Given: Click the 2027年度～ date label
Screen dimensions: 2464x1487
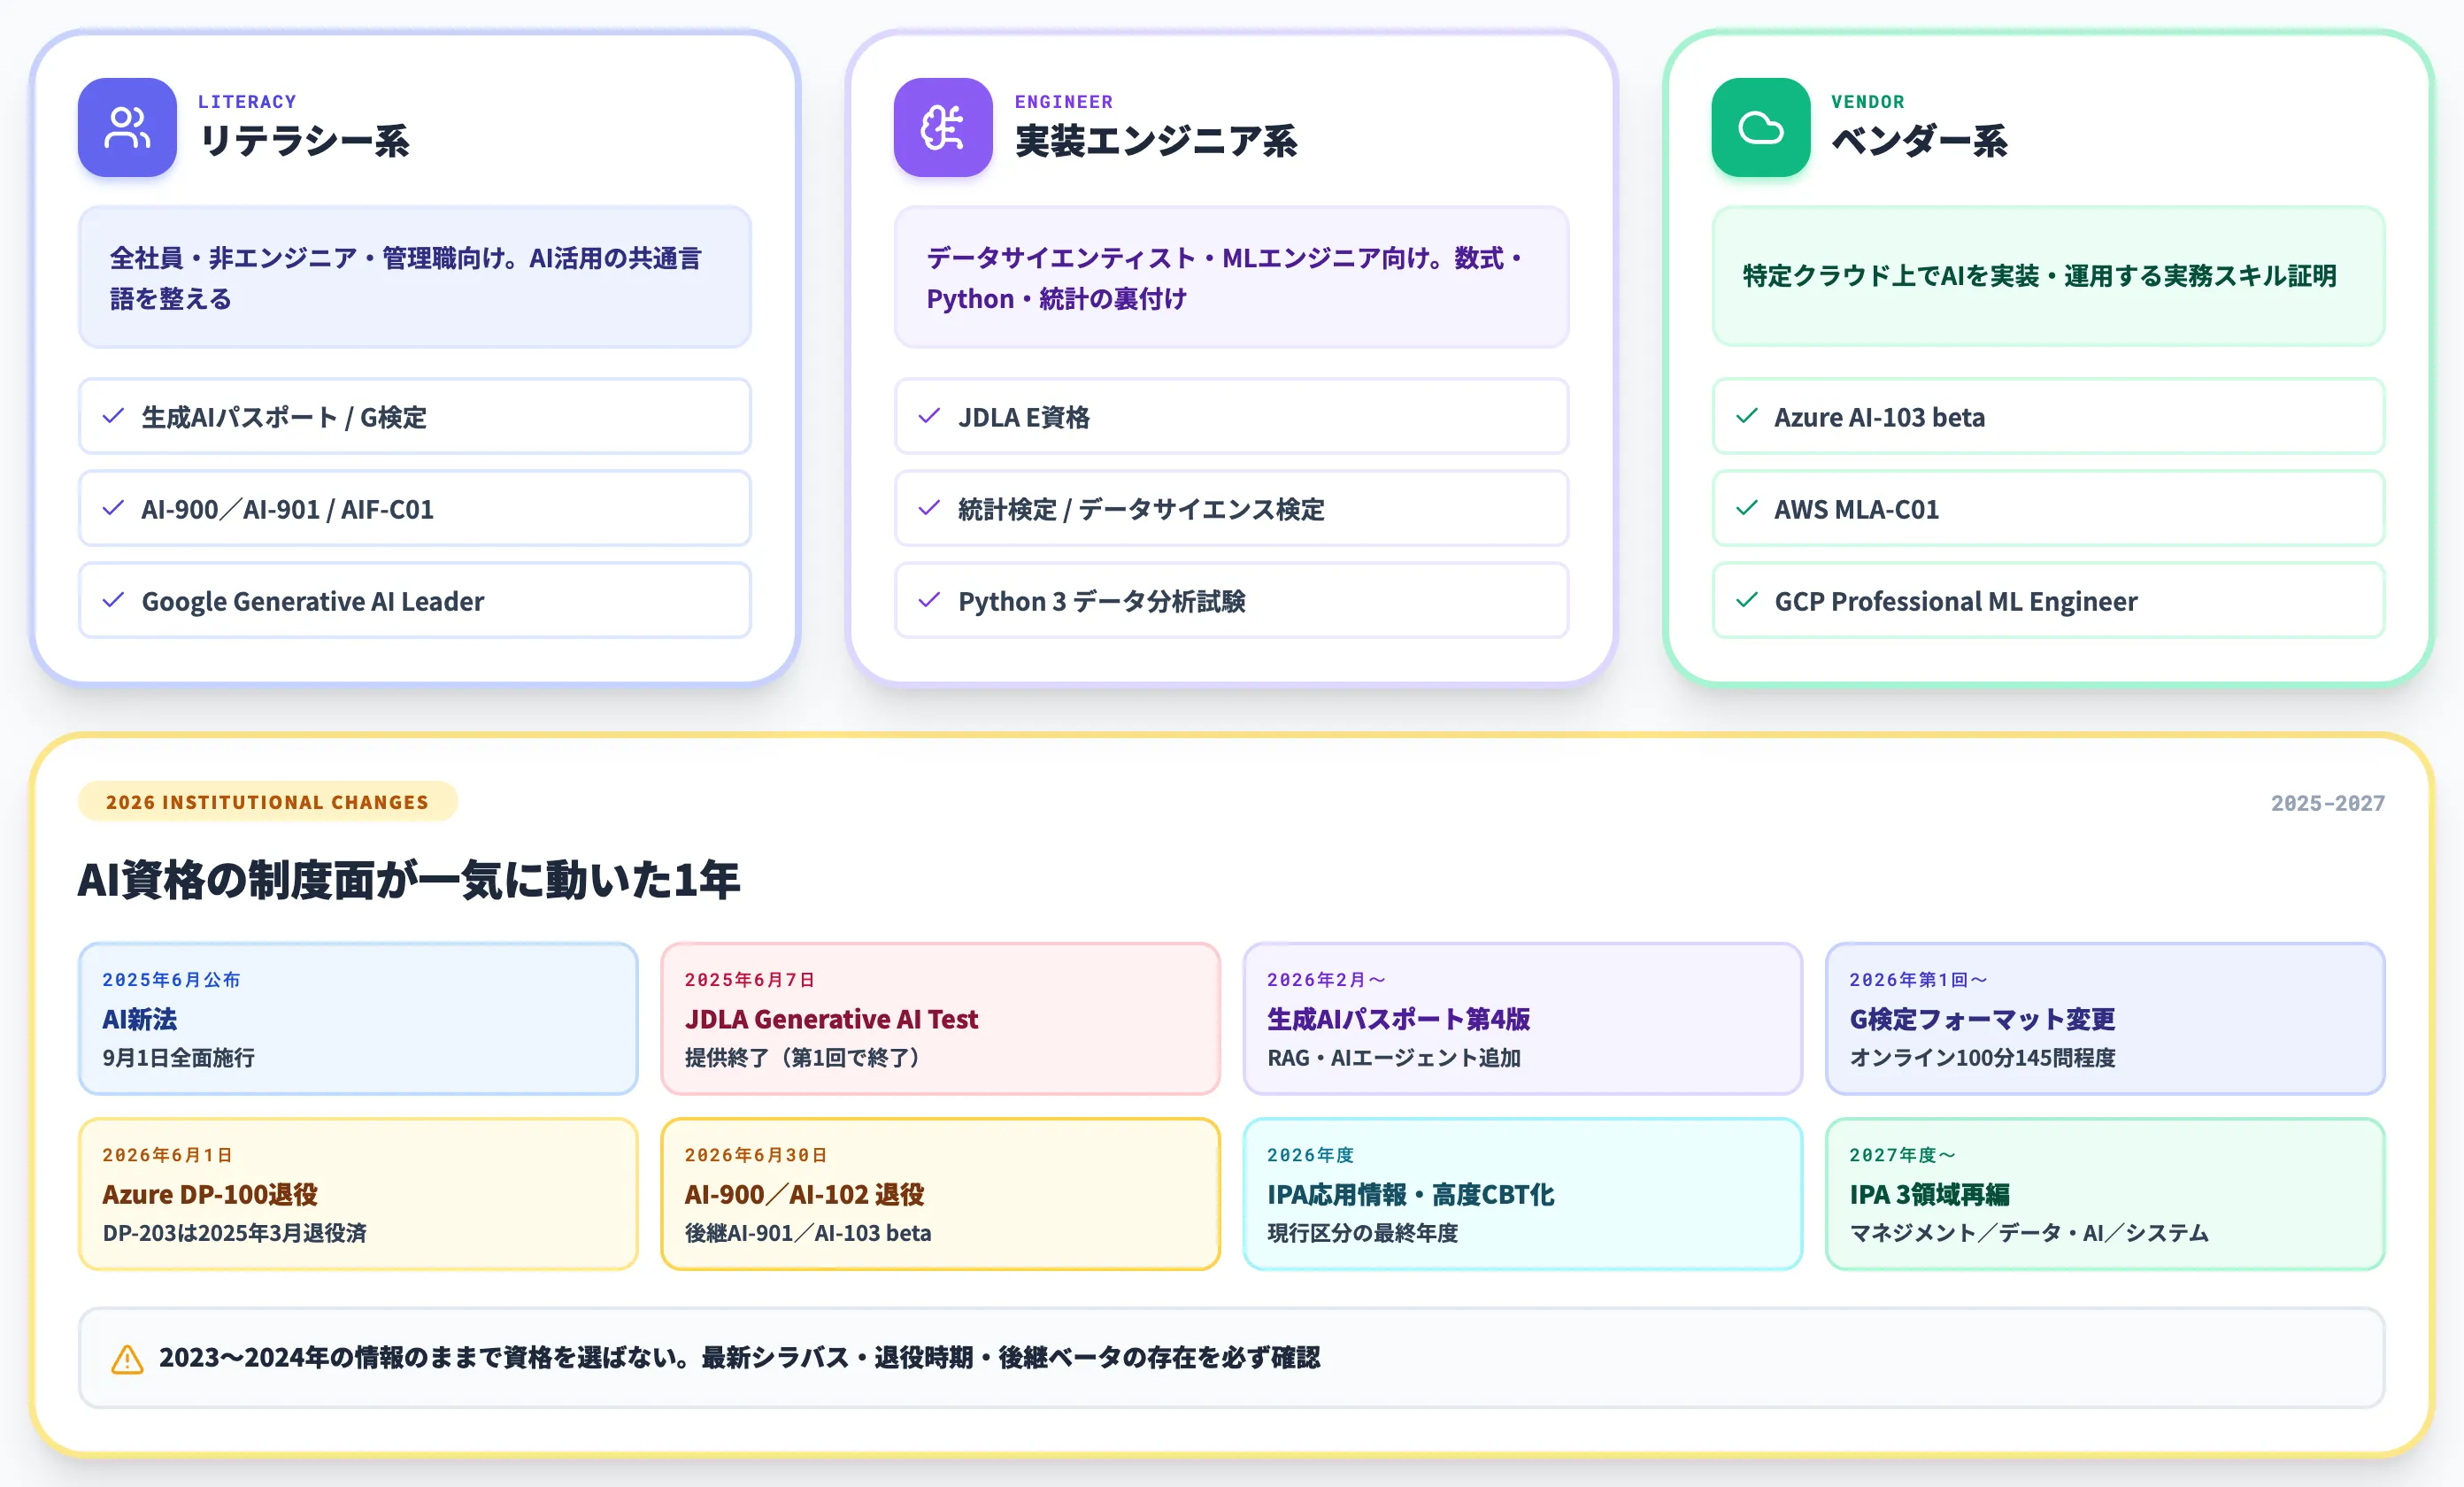Looking at the screenshot, I should (1902, 1155).
